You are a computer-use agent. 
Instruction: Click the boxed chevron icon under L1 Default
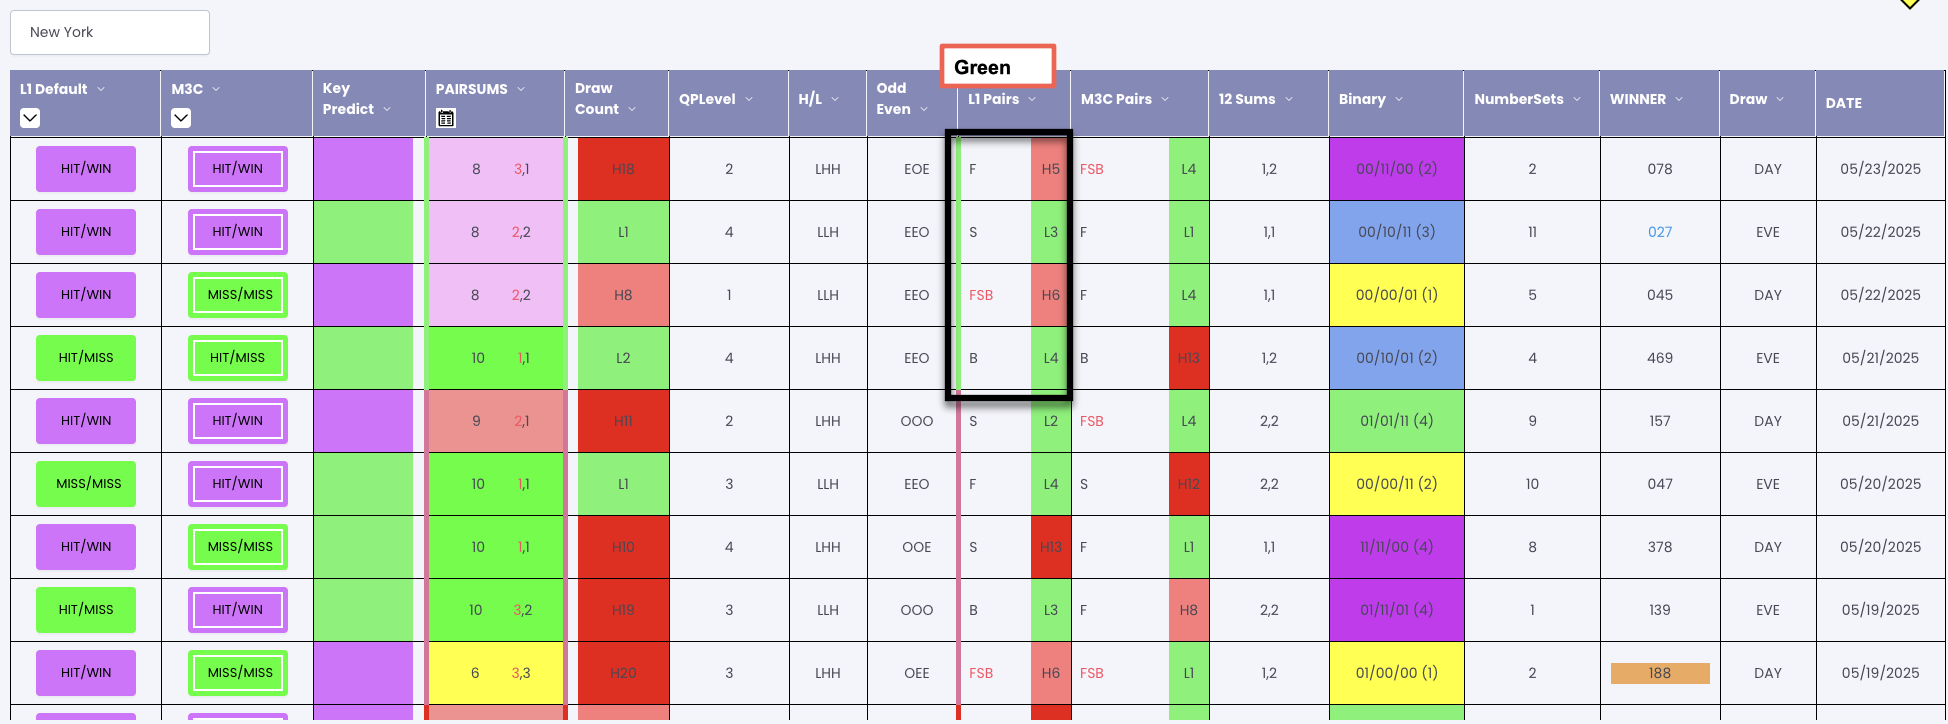[30, 118]
